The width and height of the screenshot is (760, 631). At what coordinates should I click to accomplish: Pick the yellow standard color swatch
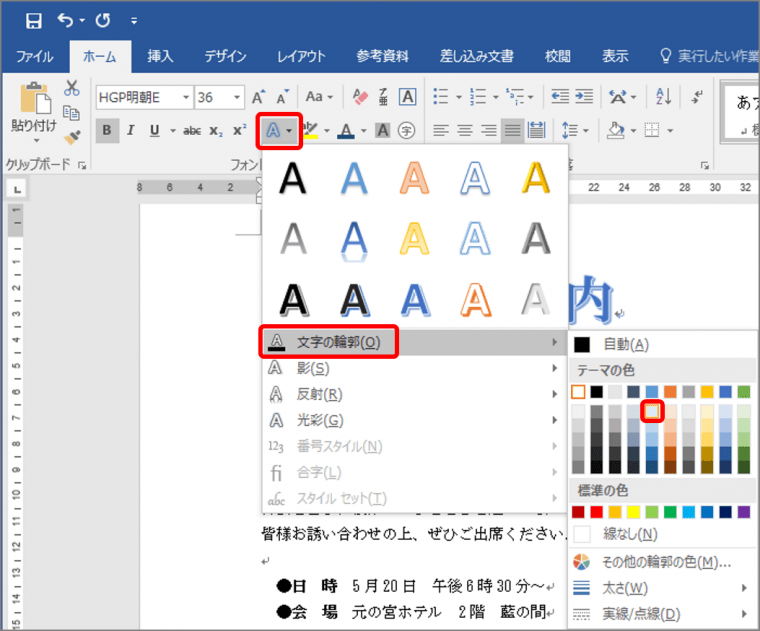[633, 512]
